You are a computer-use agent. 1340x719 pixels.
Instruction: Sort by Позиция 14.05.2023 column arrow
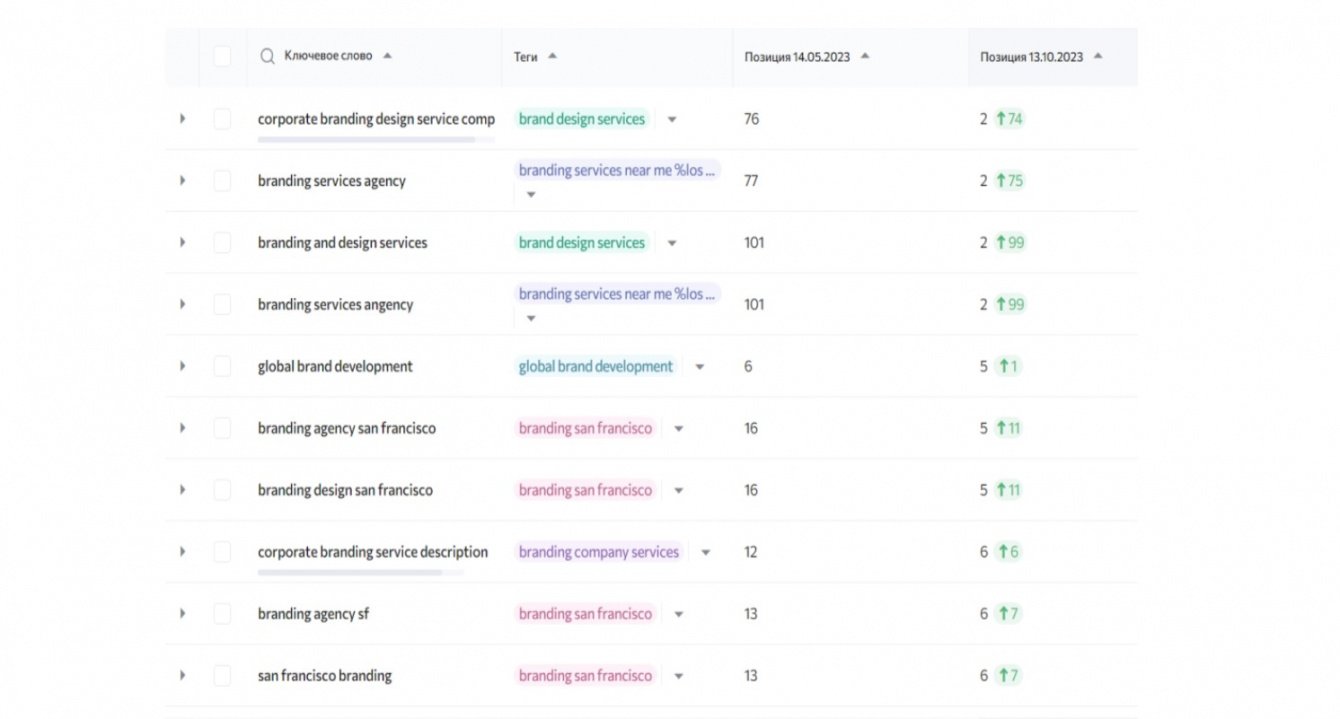865,57
